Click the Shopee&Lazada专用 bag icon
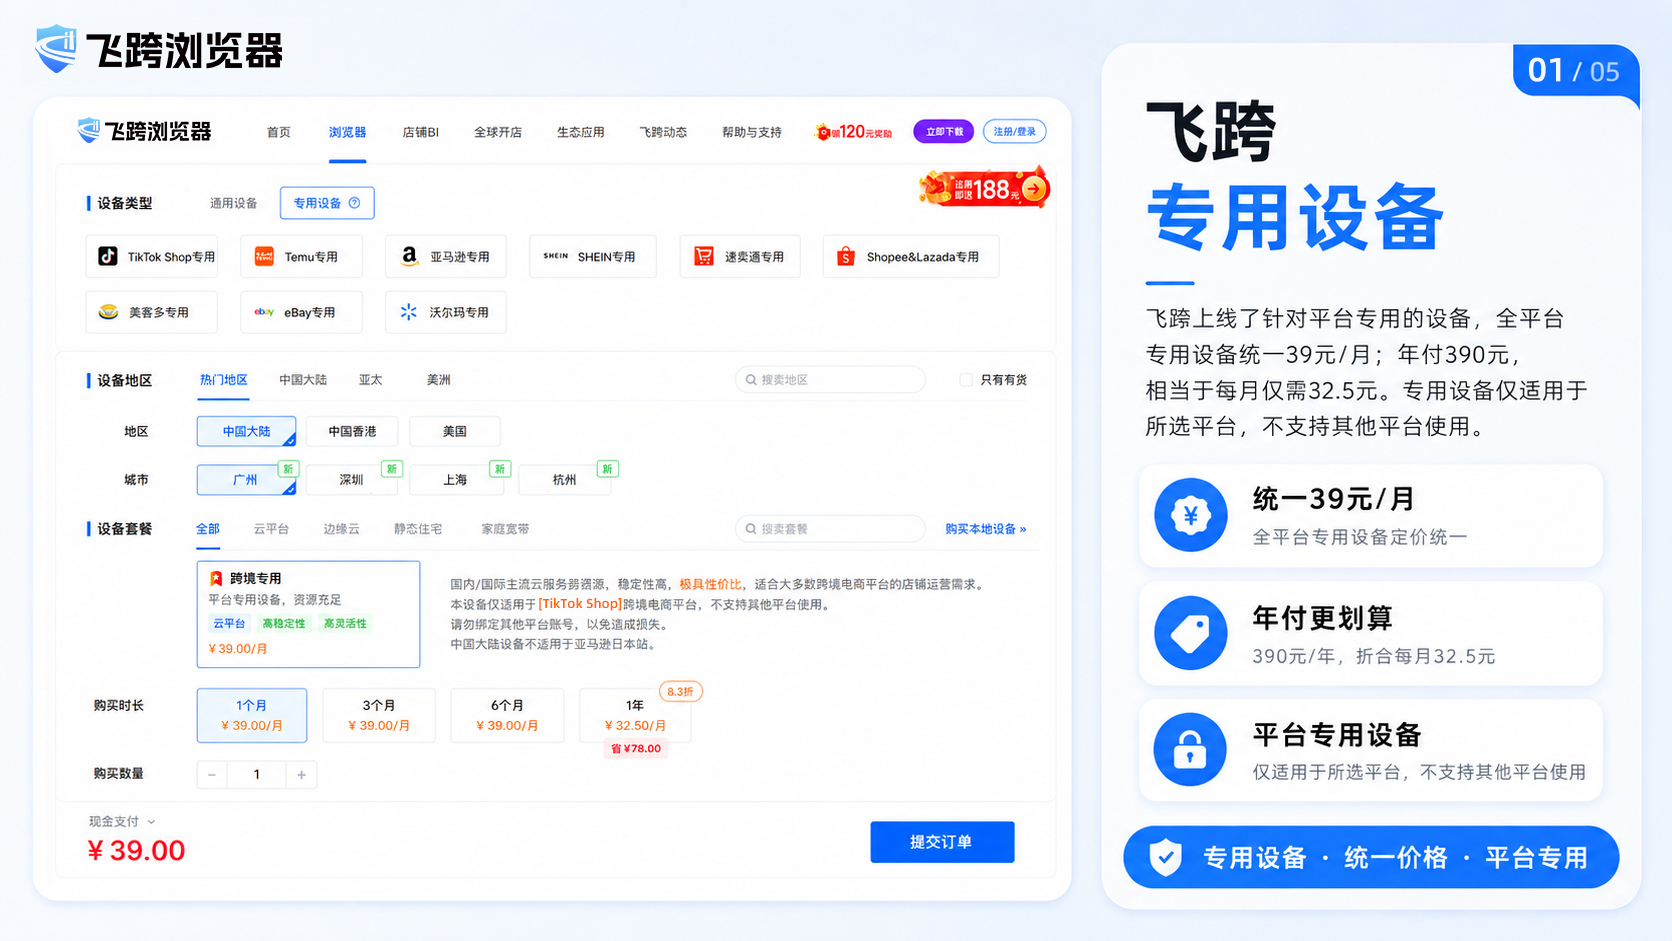Image resolution: width=1672 pixels, height=941 pixels. (x=846, y=257)
